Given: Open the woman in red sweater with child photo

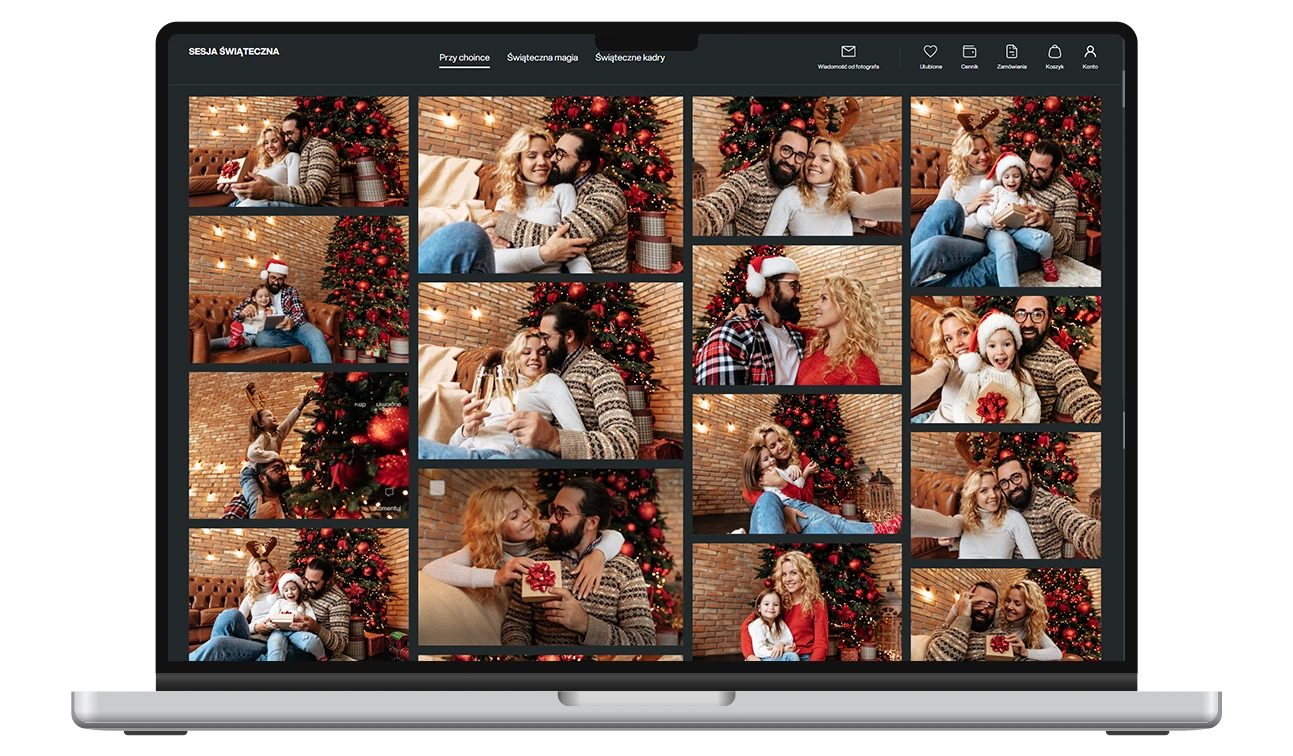Looking at the screenshot, I should [x=796, y=602].
